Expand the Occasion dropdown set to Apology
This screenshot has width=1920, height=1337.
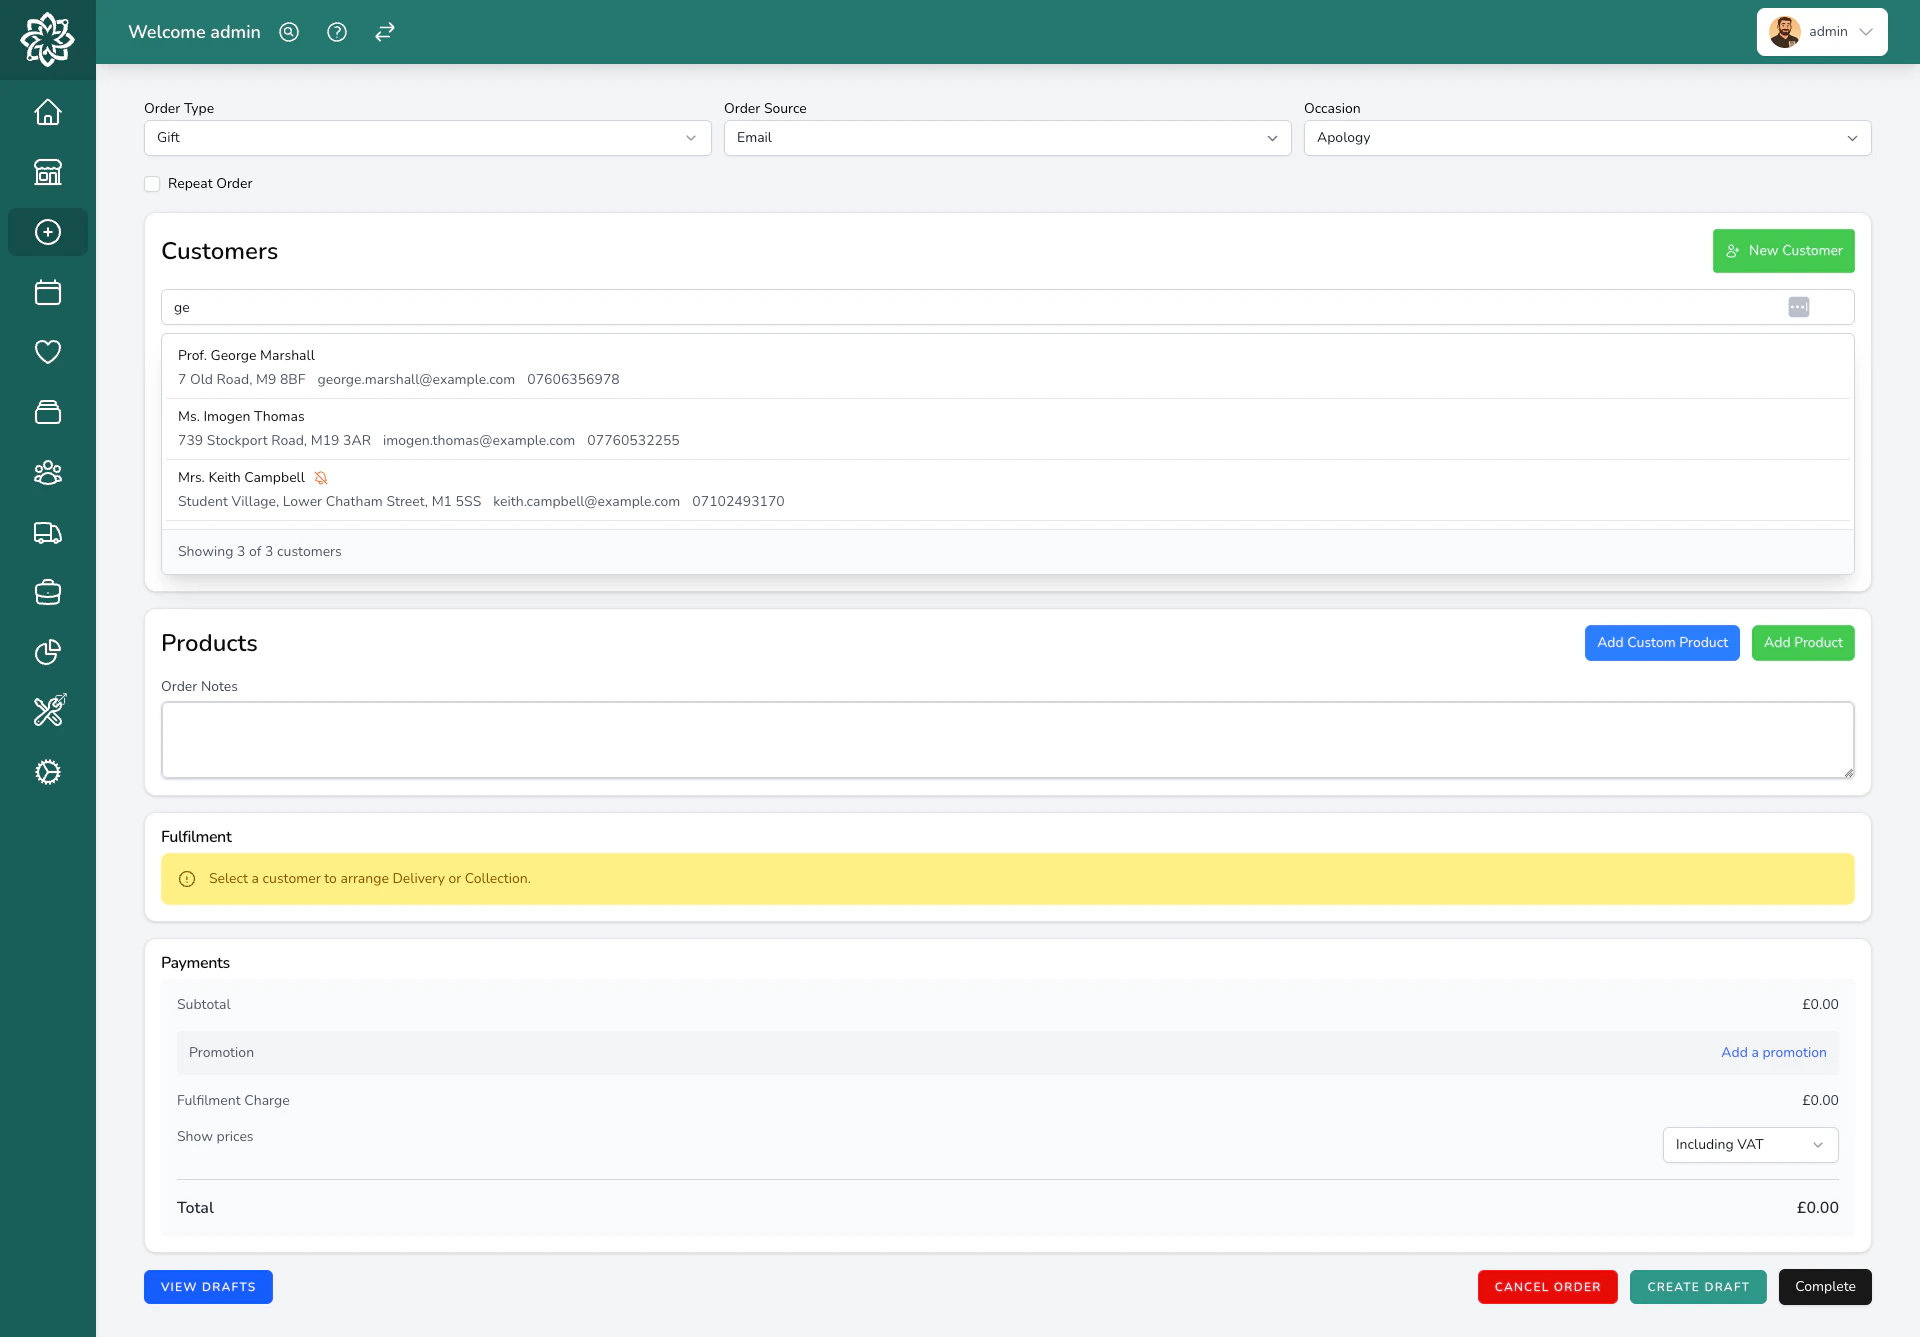tap(1587, 138)
